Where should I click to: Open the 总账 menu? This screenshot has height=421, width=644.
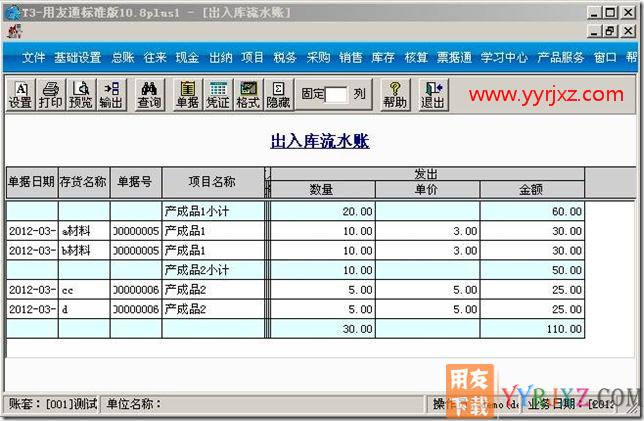pos(123,58)
